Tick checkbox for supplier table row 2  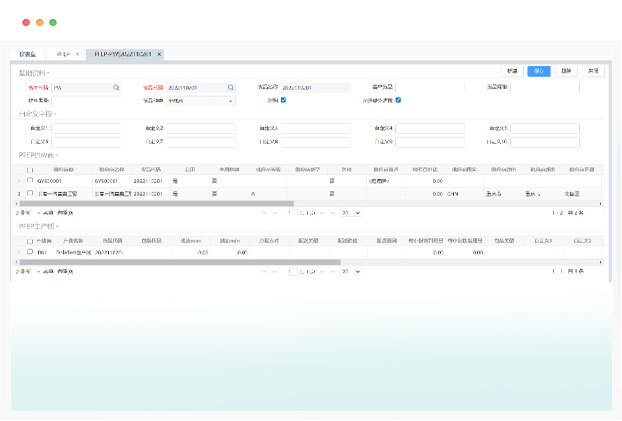30,193
